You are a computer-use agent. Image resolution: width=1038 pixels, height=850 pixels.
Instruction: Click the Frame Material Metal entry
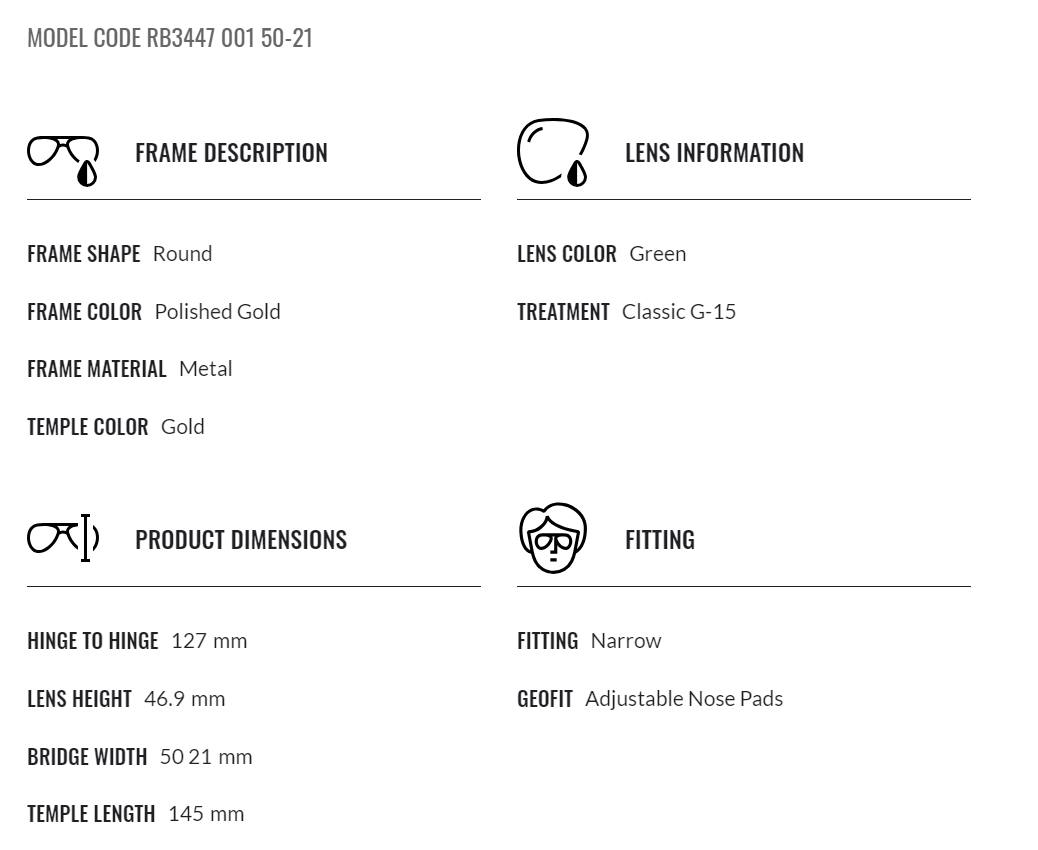(130, 369)
